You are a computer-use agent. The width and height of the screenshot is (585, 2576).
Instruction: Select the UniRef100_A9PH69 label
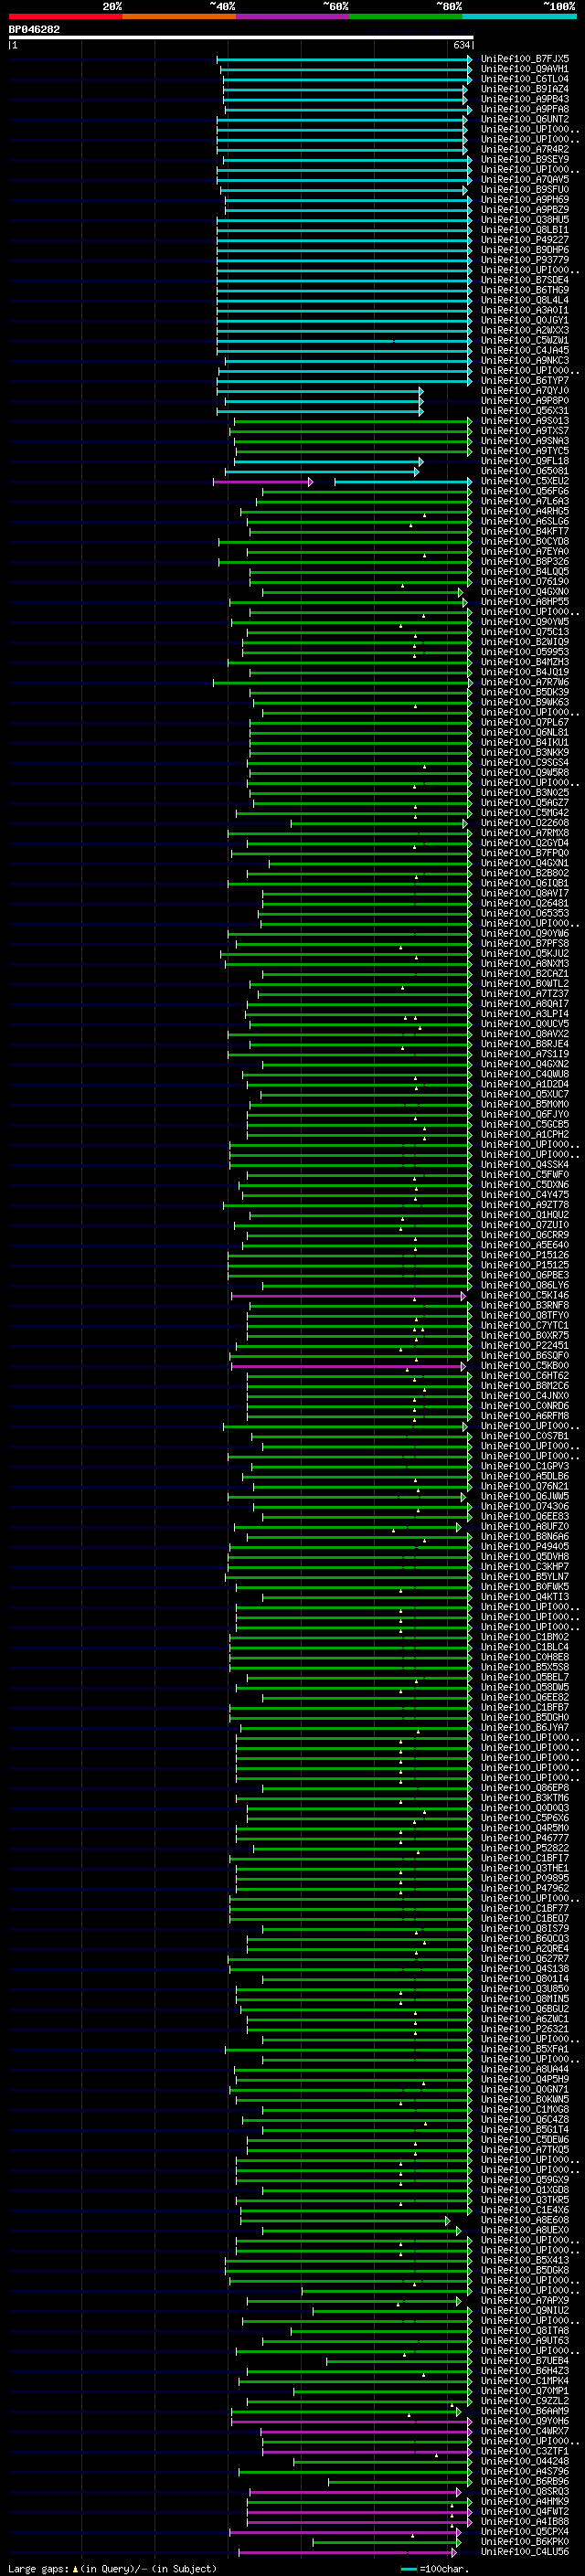(525, 200)
